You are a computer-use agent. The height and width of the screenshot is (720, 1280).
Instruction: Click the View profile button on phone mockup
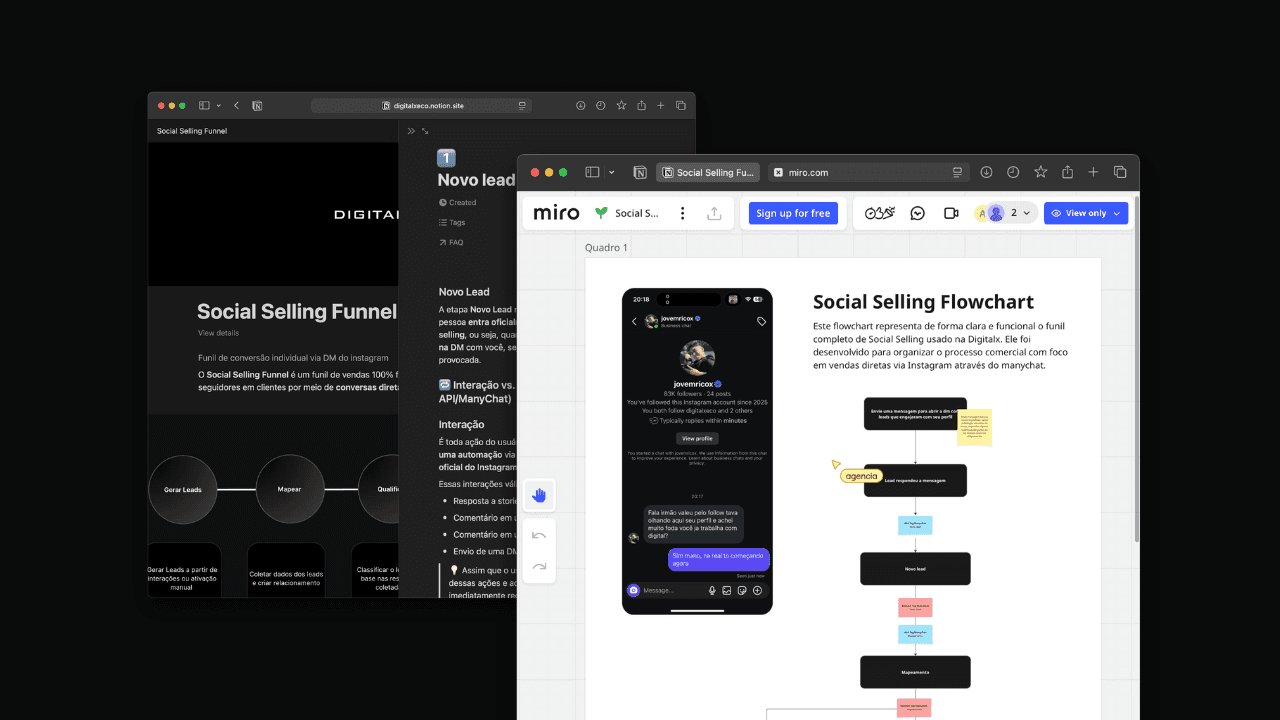click(697, 438)
